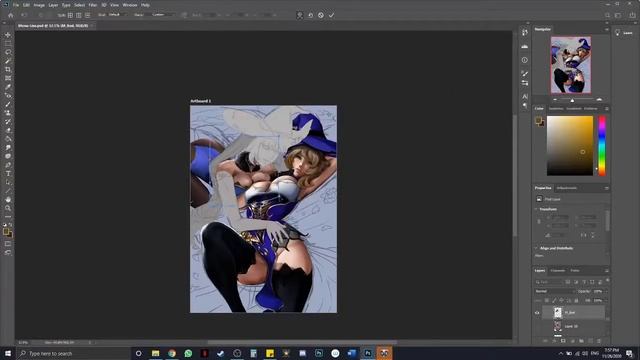Toggle lock transparent pixels
This screenshot has height=360, width=640.
click(547, 300)
